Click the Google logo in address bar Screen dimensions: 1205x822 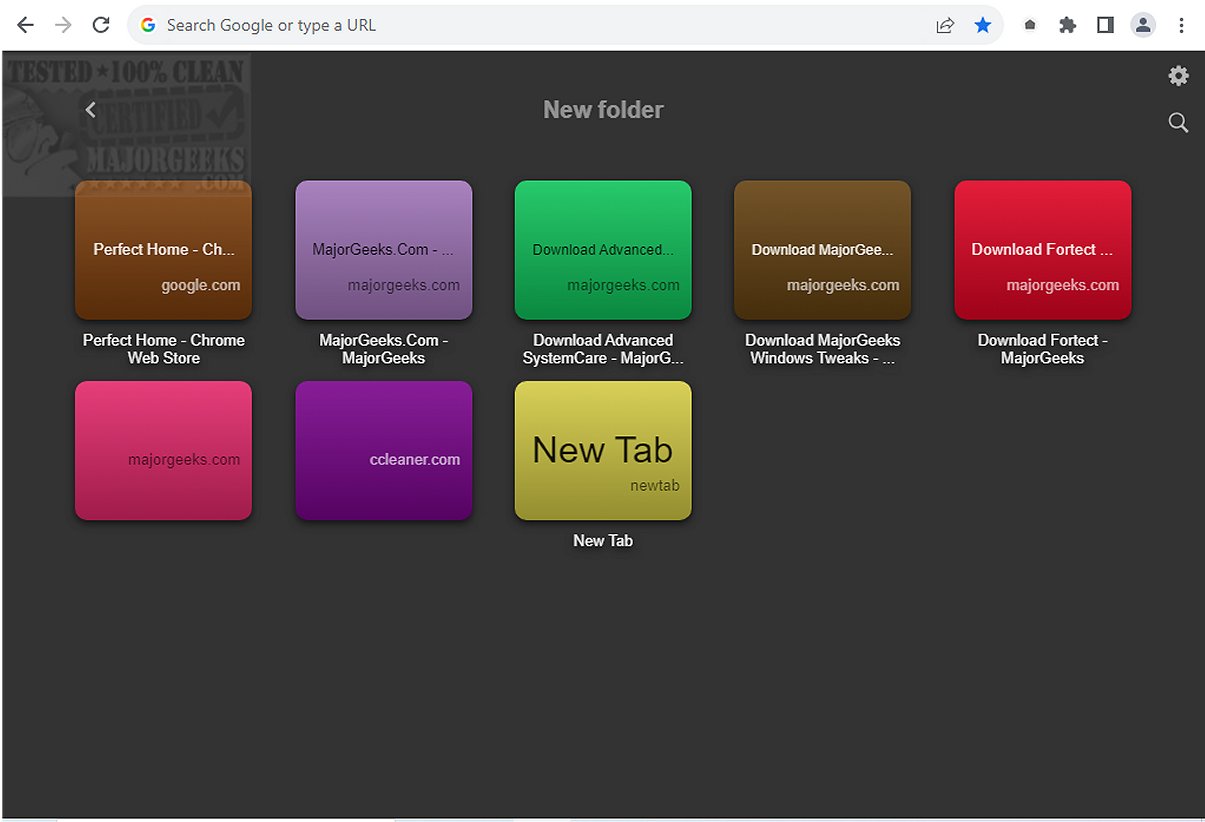pyautogui.click(x=149, y=25)
